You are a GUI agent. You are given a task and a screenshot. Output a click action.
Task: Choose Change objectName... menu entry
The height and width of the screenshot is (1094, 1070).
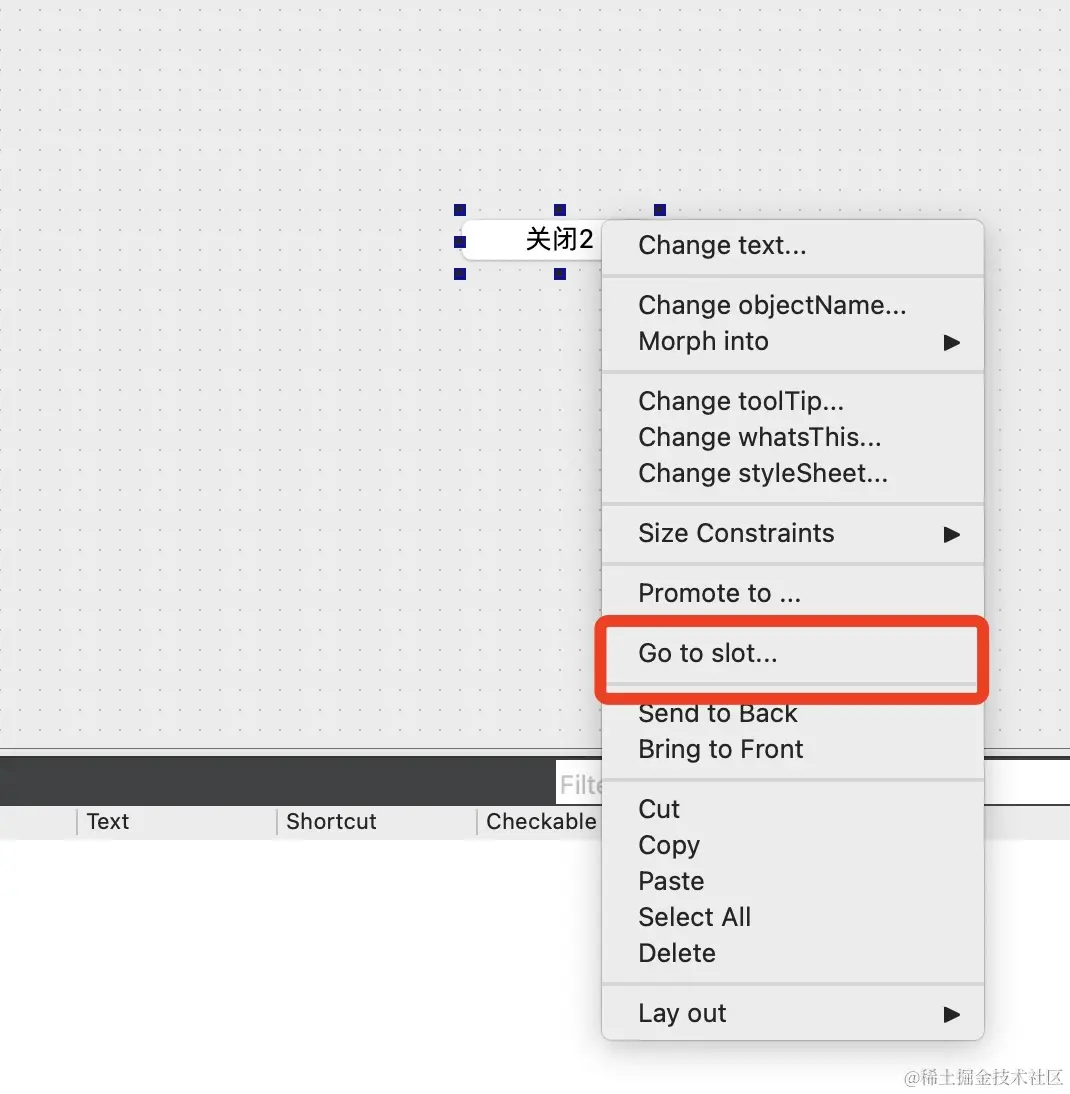[792, 306]
